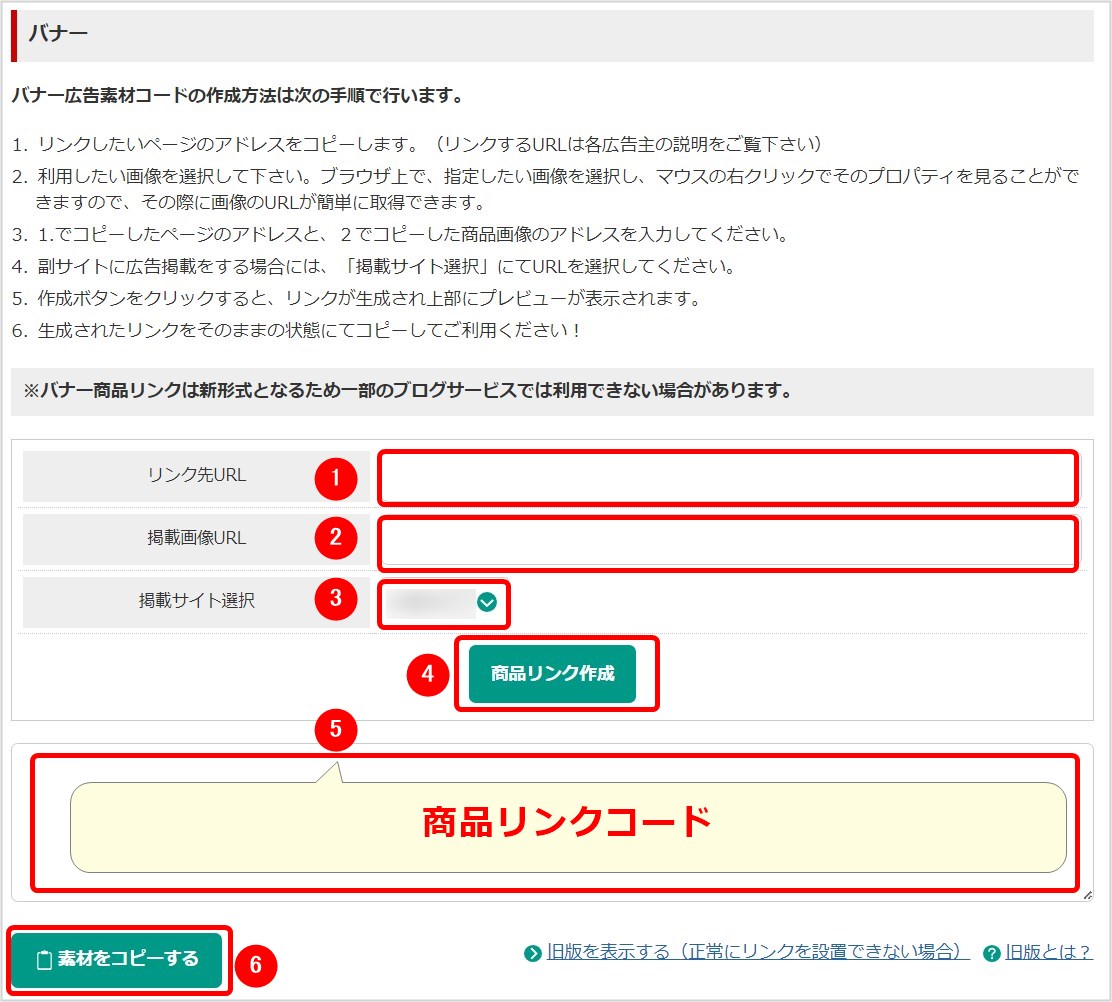
Task: Follow the 旧版とは？ help link
Action: tap(1048, 952)
